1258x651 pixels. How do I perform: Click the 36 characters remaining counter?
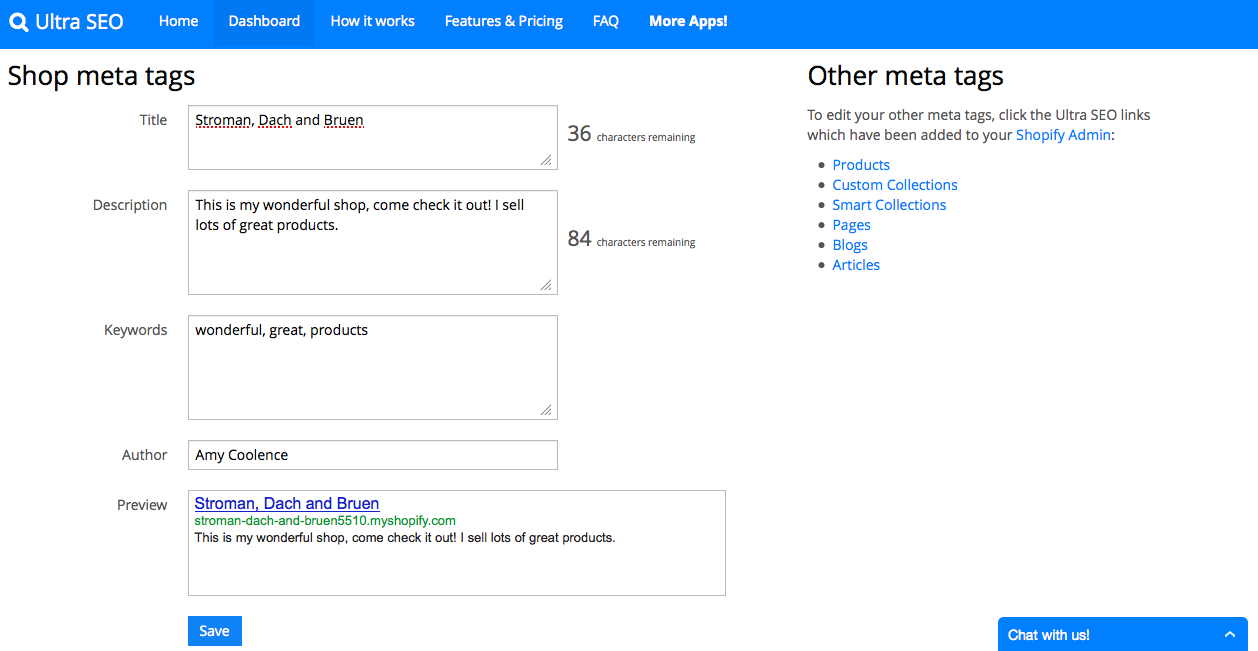631,134
